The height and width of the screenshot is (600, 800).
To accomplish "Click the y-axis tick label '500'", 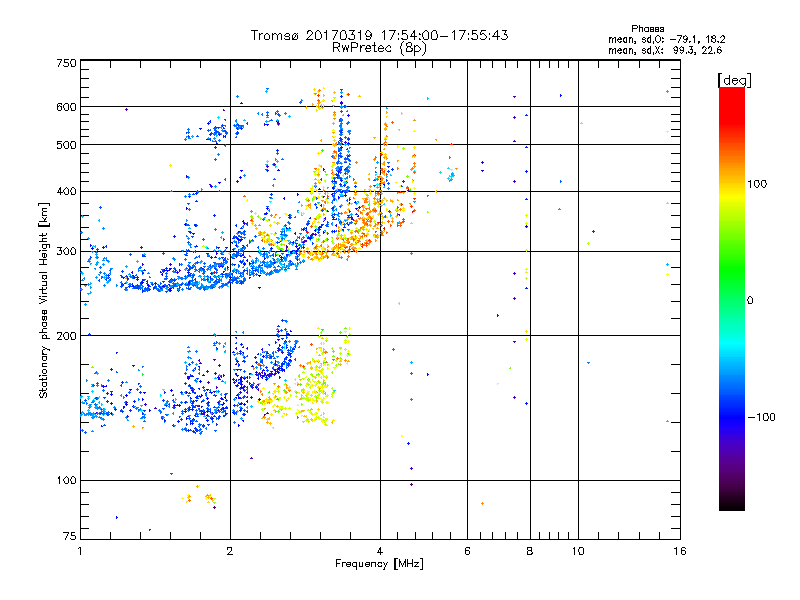I will coord(67,145).
